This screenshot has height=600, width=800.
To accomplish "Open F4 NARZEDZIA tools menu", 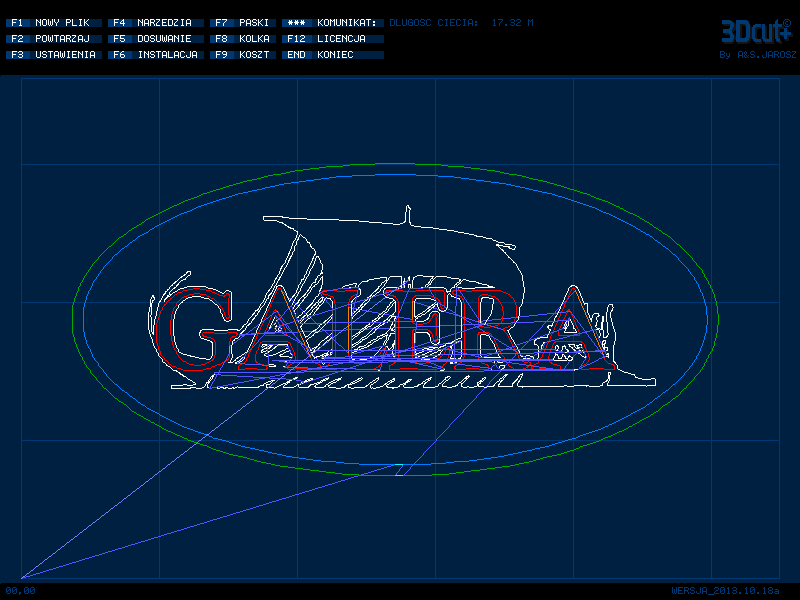I will pos(156,23).
